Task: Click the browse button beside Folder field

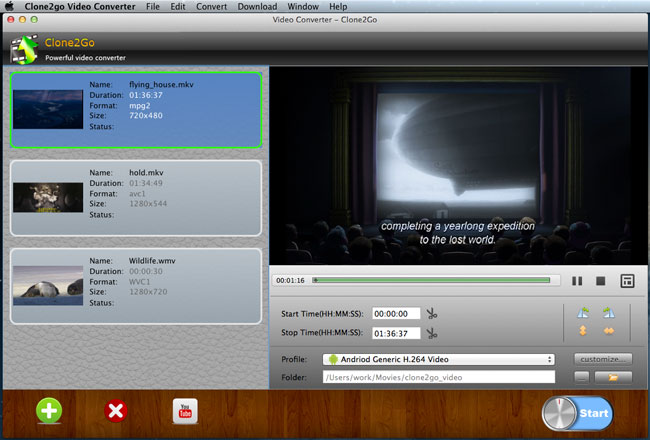Action: 582,377
